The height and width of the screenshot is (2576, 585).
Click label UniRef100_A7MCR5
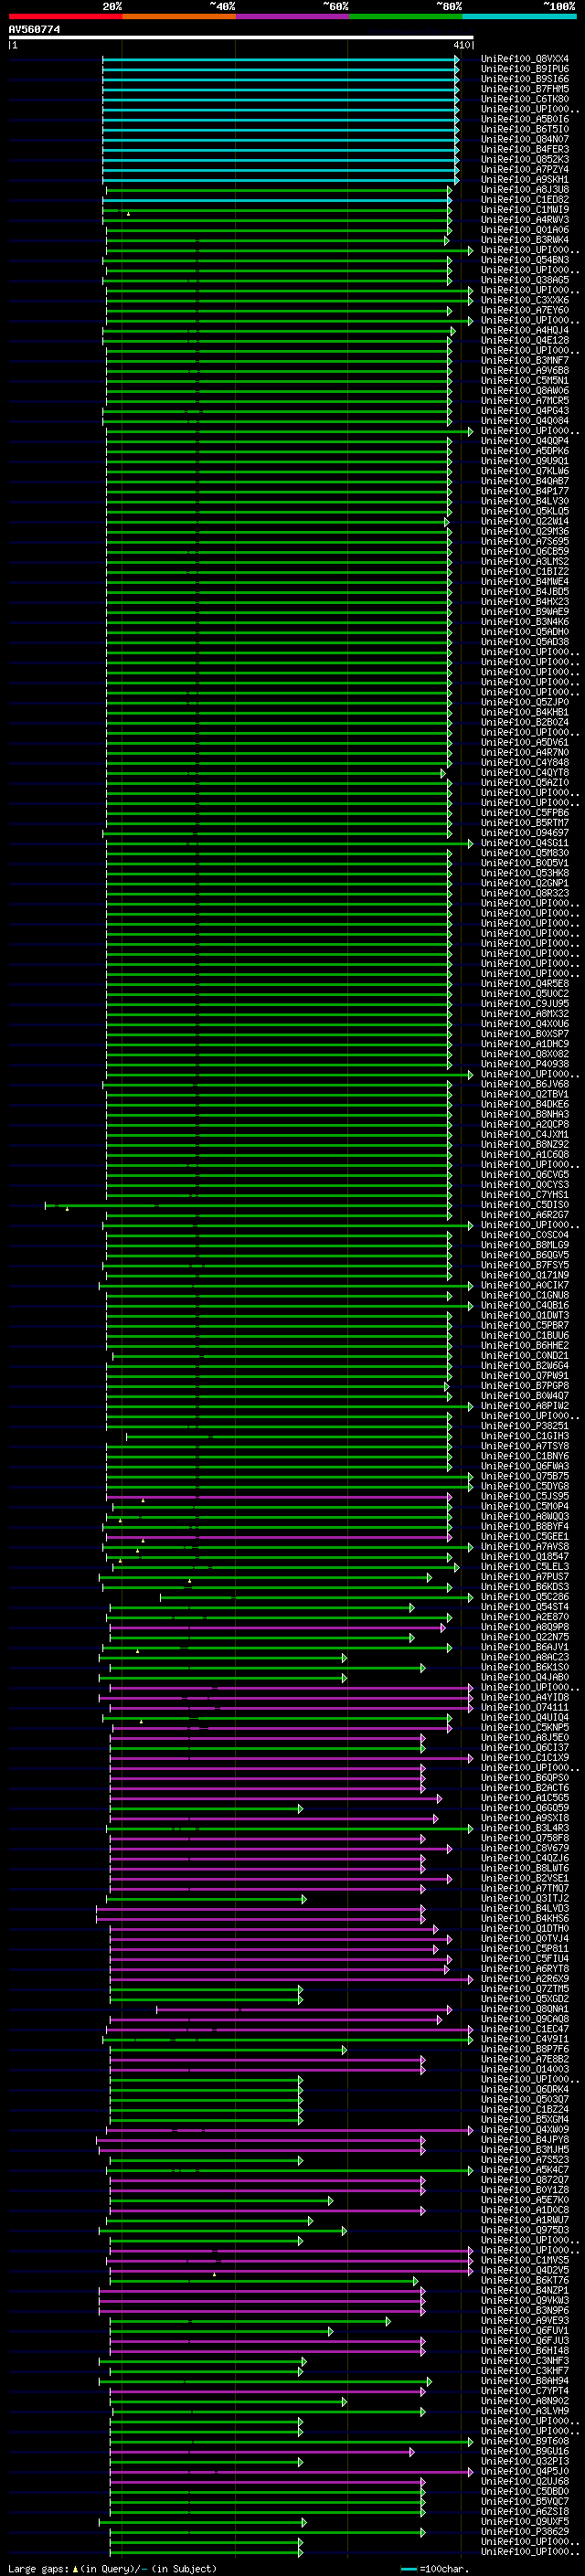(x=525, y=401)
